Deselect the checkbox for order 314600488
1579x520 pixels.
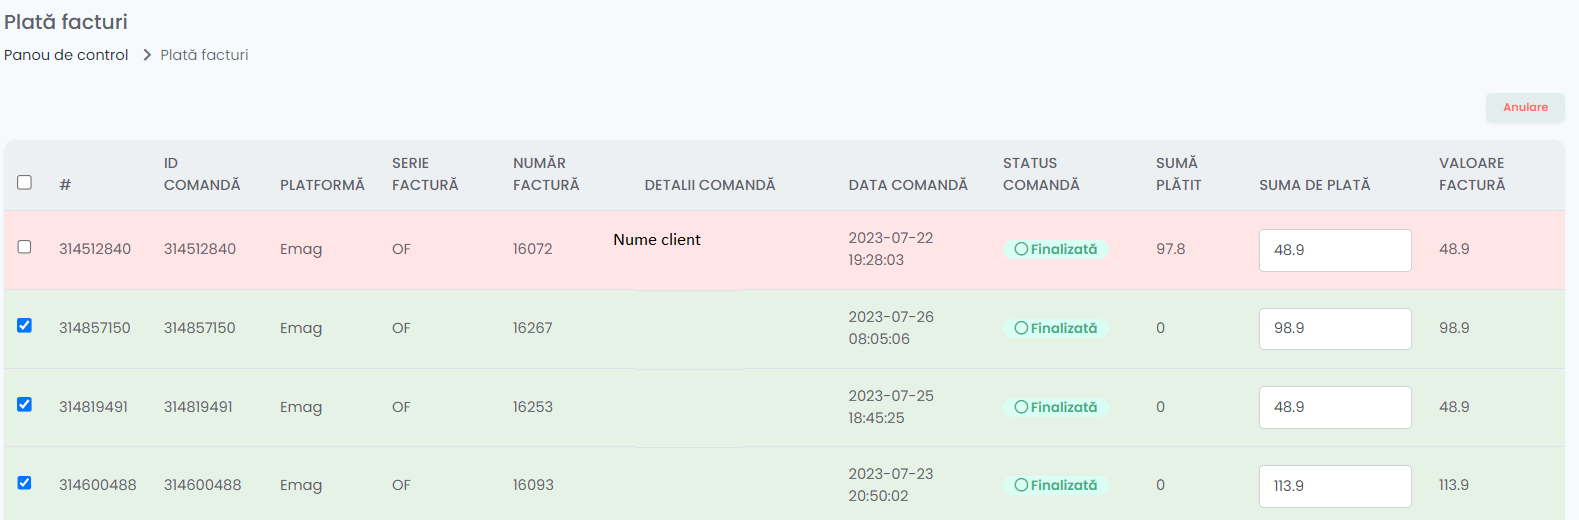(25, 482)
